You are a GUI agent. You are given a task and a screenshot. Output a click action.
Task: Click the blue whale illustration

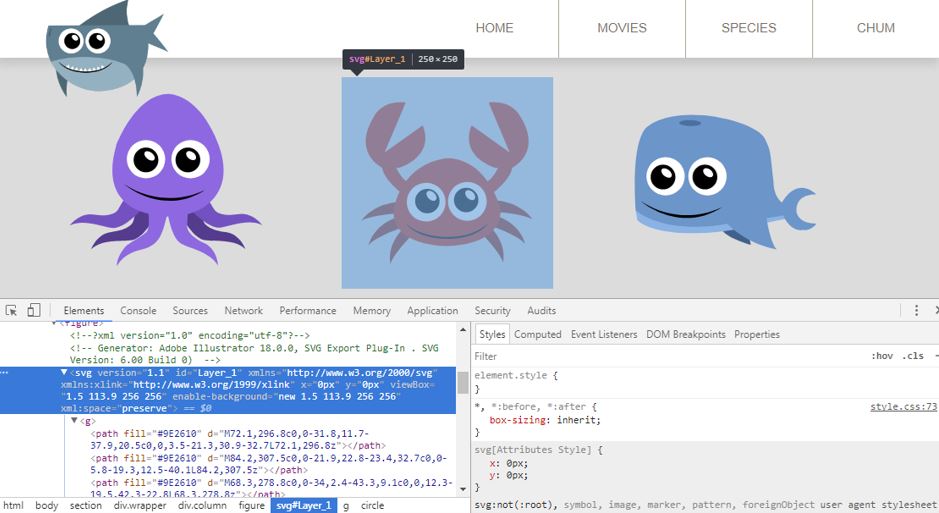(718, 180)
